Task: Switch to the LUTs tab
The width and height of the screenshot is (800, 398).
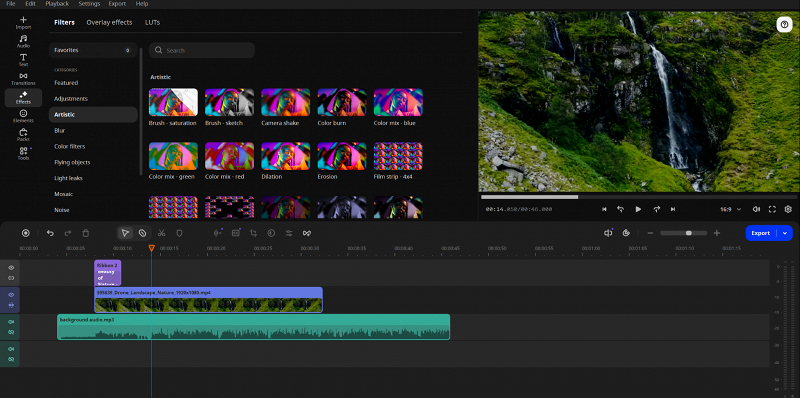Action: pyautogui.click(x=153, y=22)
